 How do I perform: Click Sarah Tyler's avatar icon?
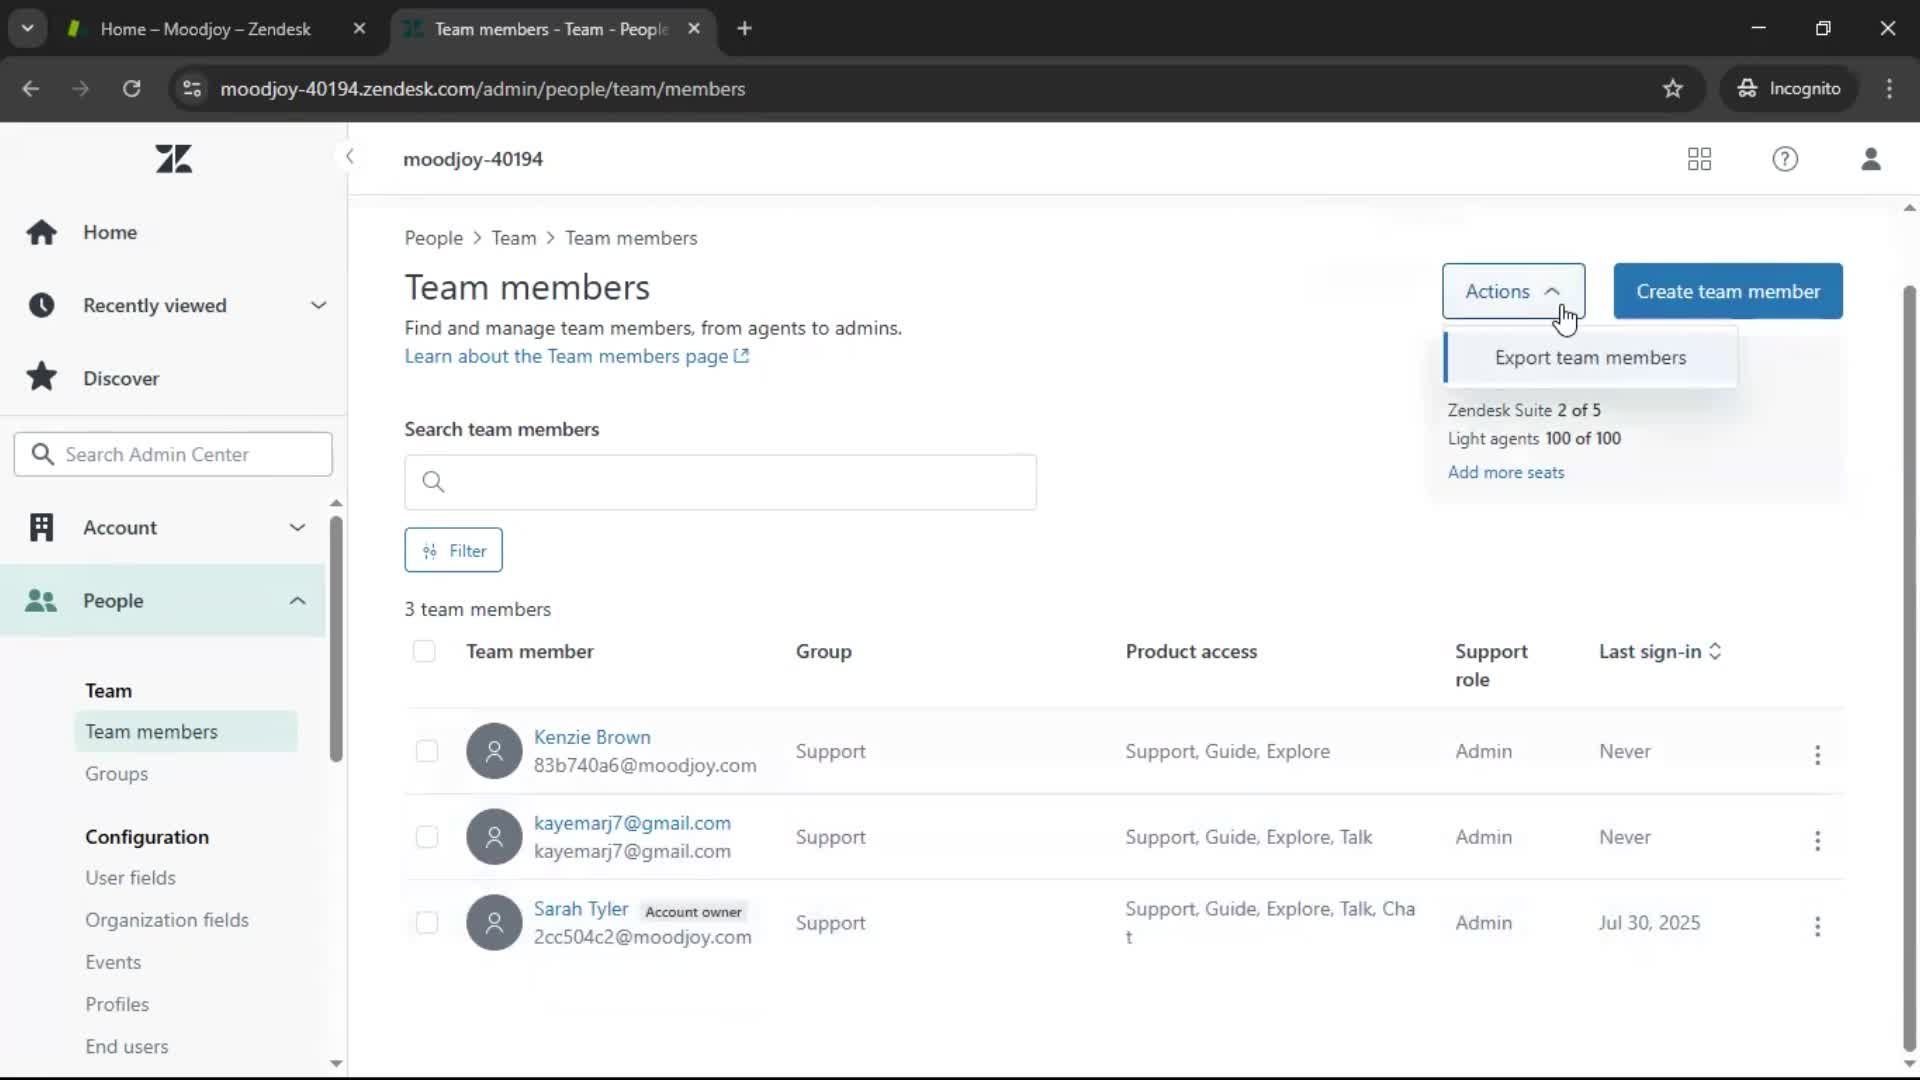tap(494, 923)
